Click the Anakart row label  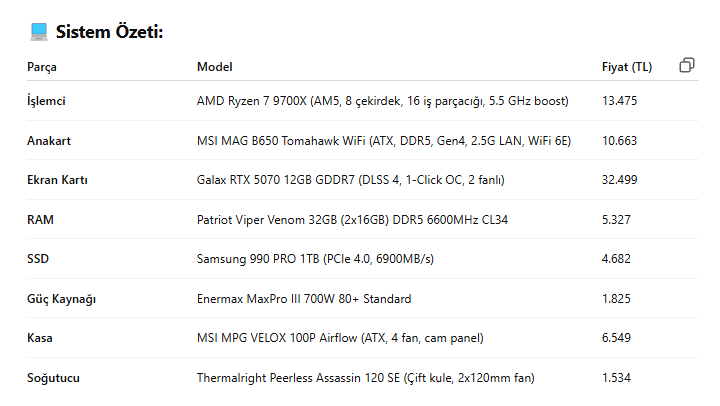(x=48, y=141)
